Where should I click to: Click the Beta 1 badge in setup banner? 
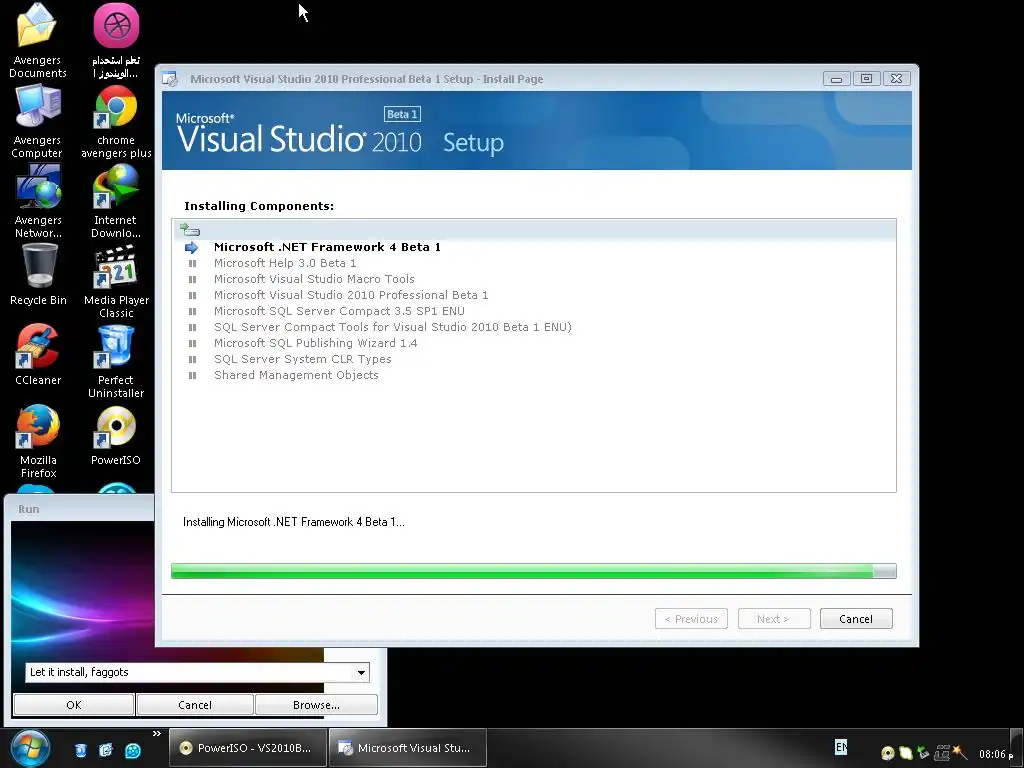402,114
